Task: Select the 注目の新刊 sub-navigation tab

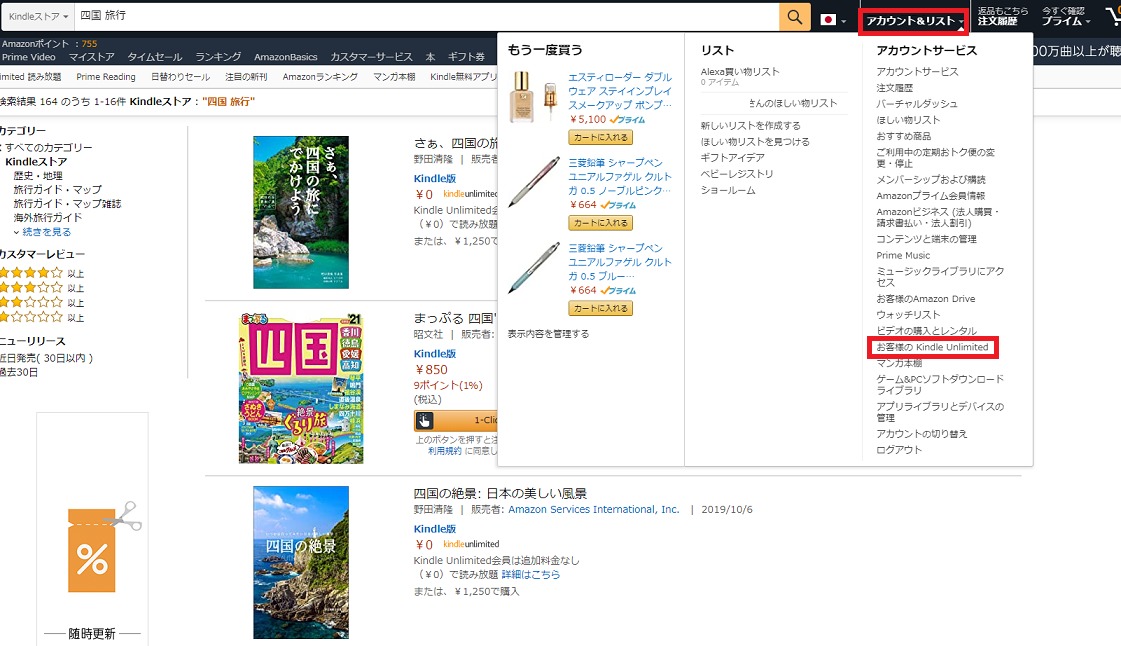Action: (246, 76)
